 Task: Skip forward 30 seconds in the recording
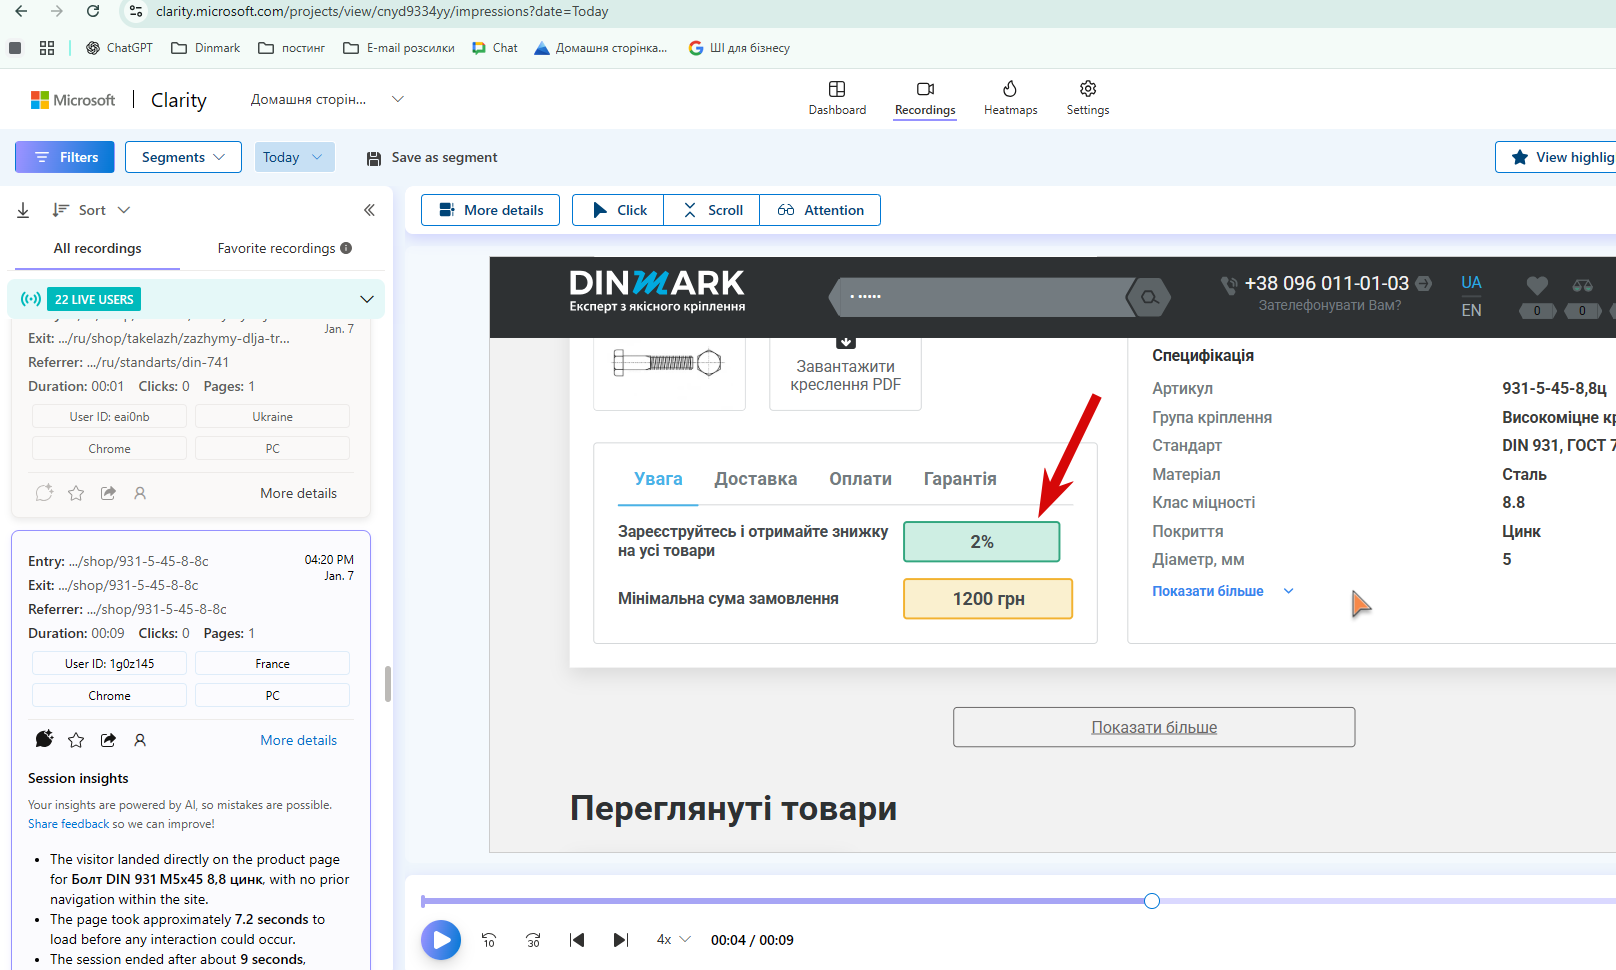(x=533, y=940)
